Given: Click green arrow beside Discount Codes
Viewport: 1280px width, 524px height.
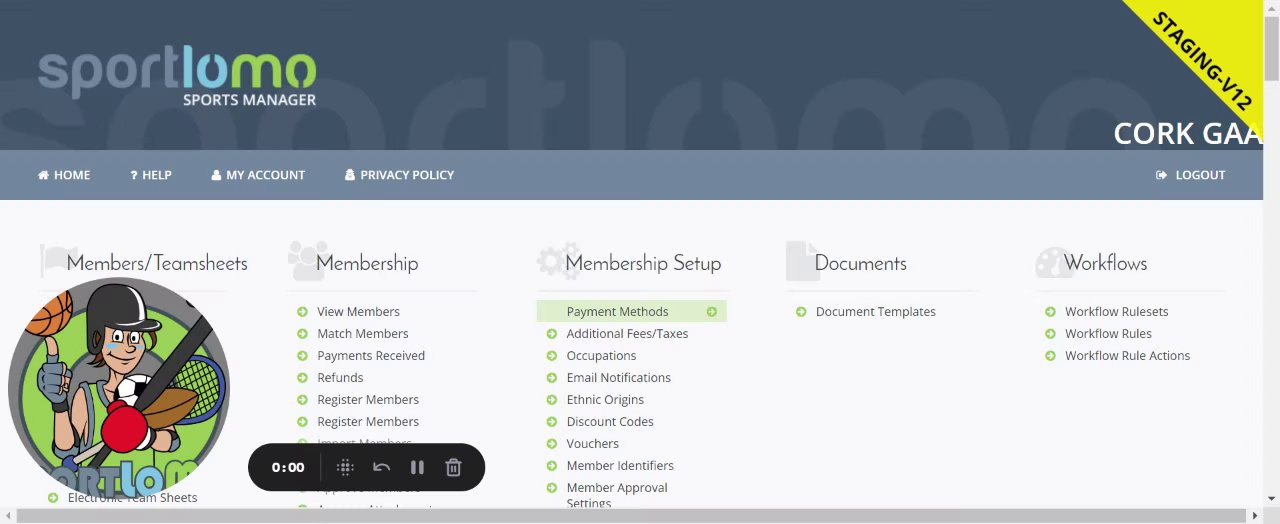Looking at the screenshot, I should tap(551, 422).
